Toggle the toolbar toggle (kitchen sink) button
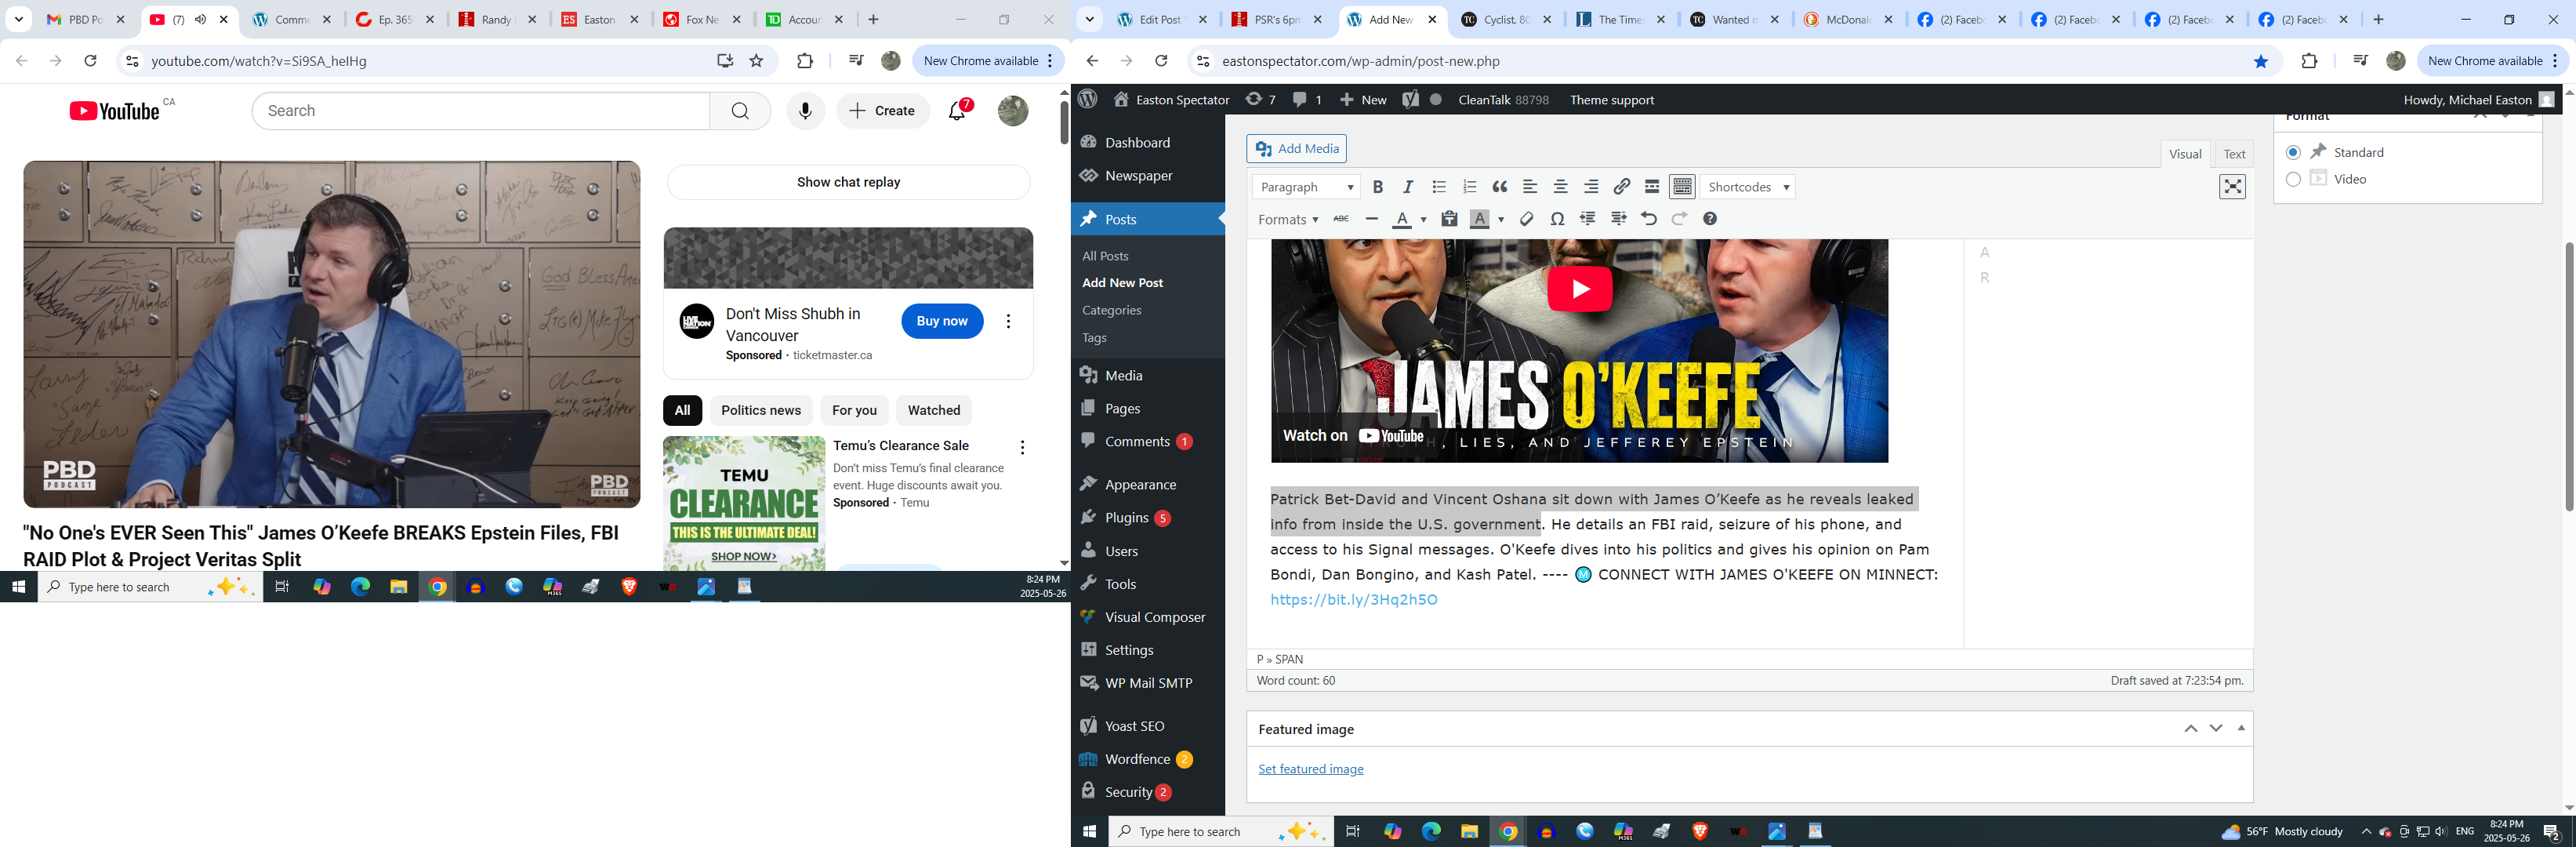This screenshot has height=847, width=2576. [1683, 187]
